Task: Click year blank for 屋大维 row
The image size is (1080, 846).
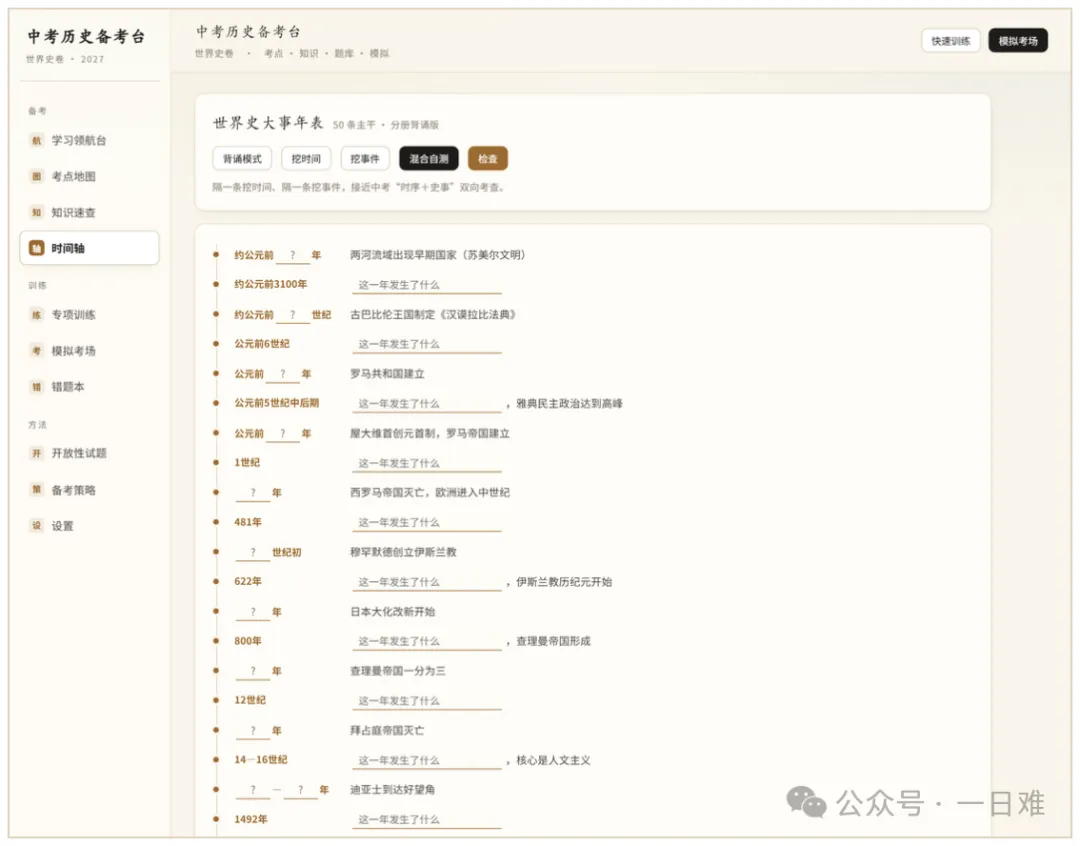Action: pos(282,433)
